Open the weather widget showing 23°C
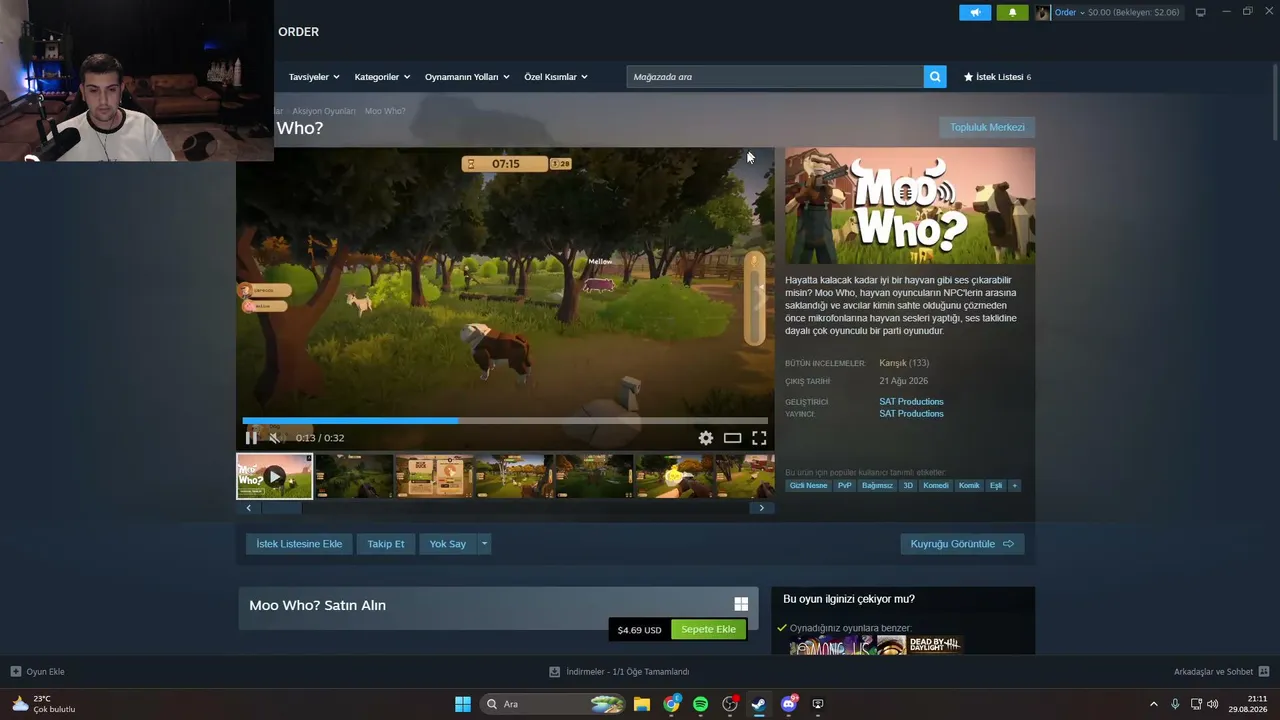1280x720 pixels. (x=44, y=704)
